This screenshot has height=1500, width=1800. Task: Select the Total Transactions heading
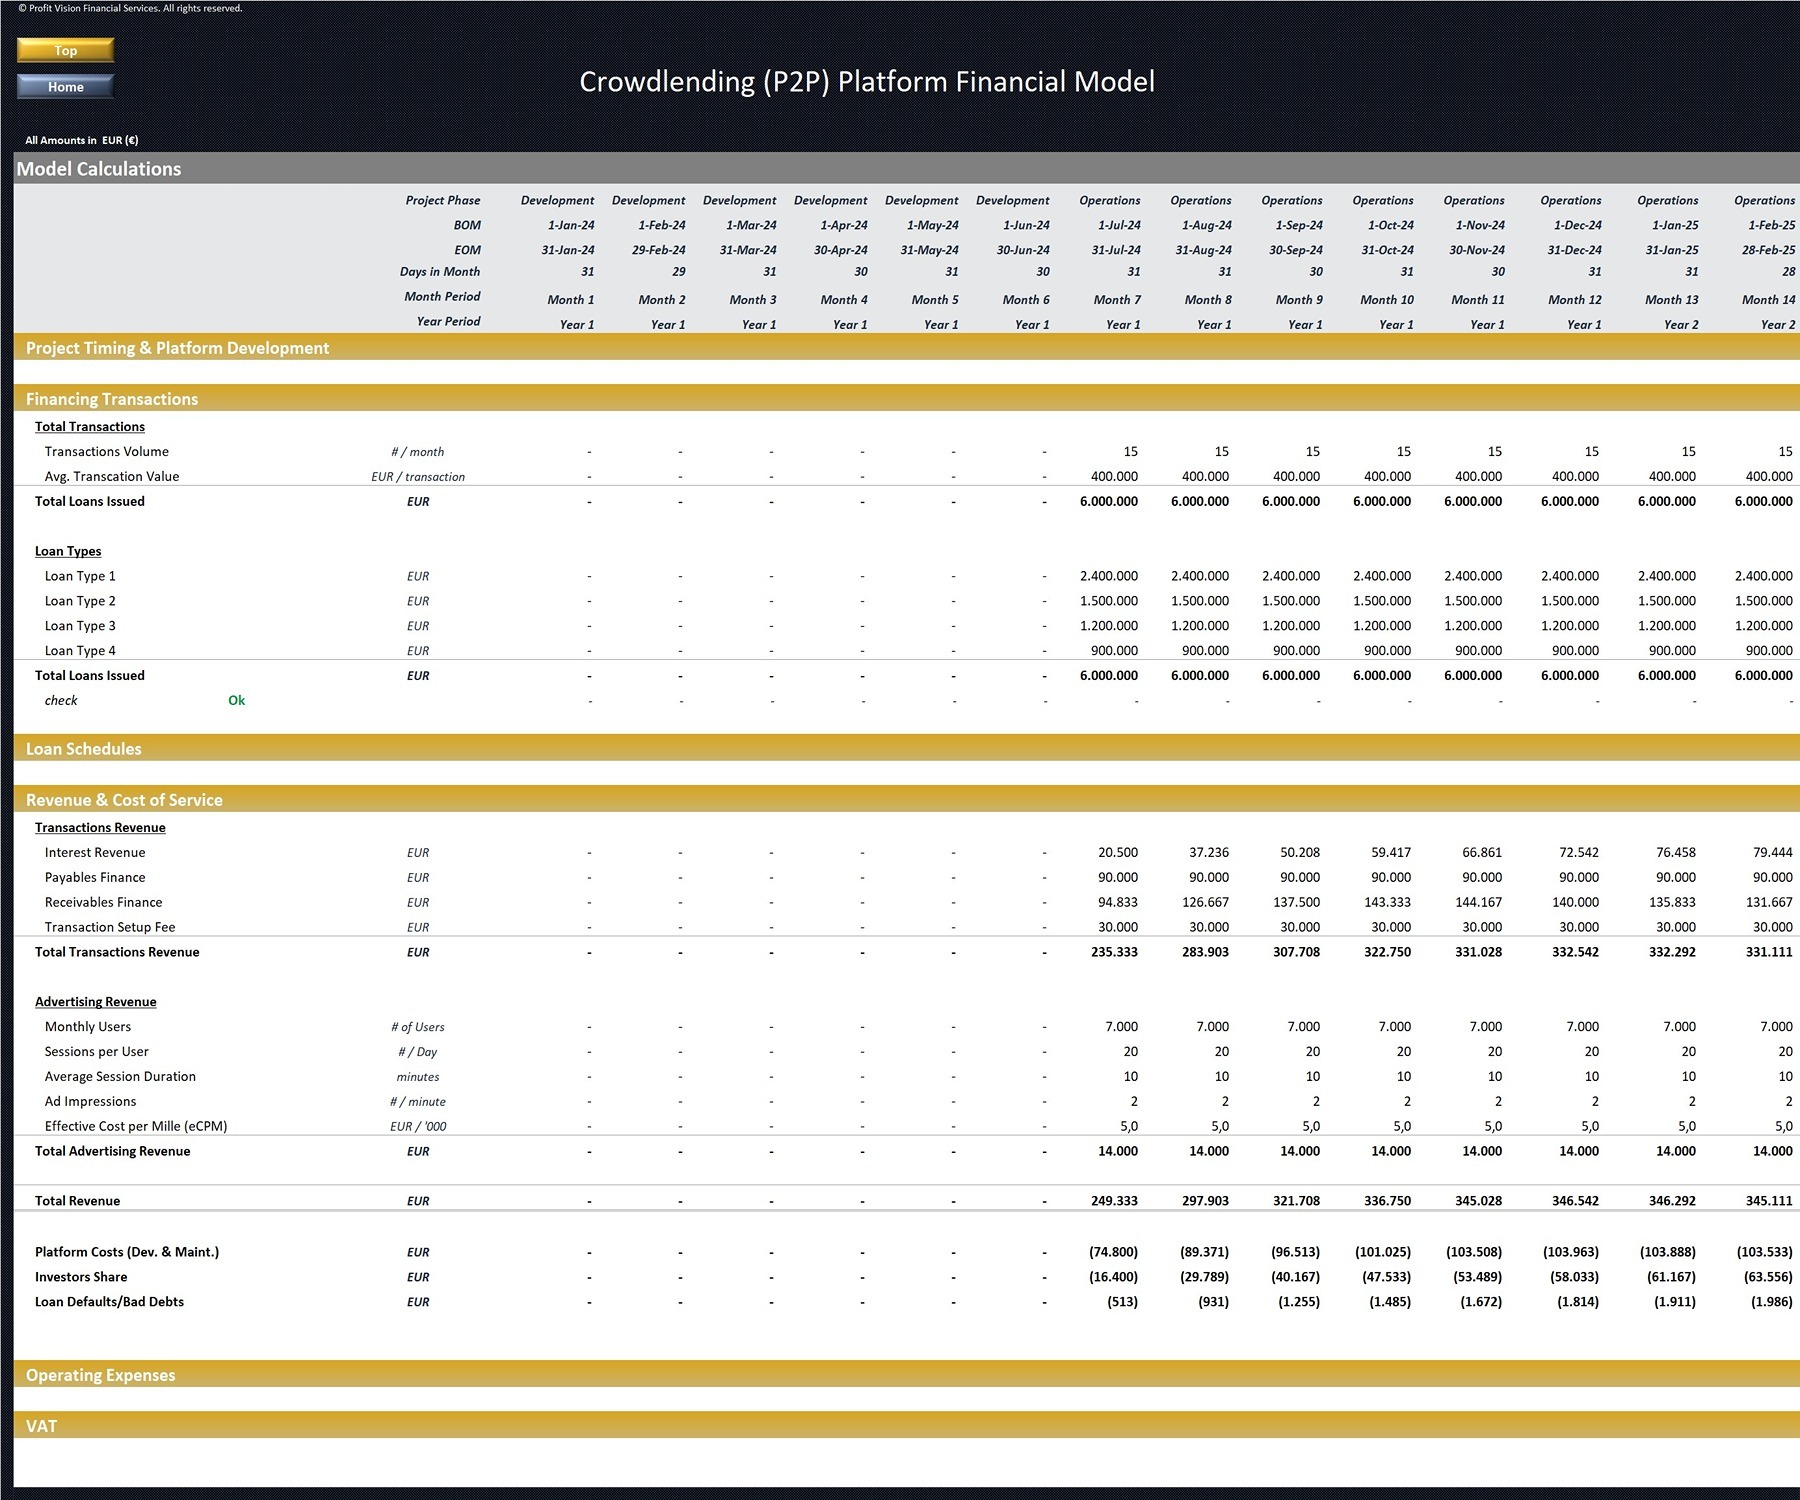[90, 427]
